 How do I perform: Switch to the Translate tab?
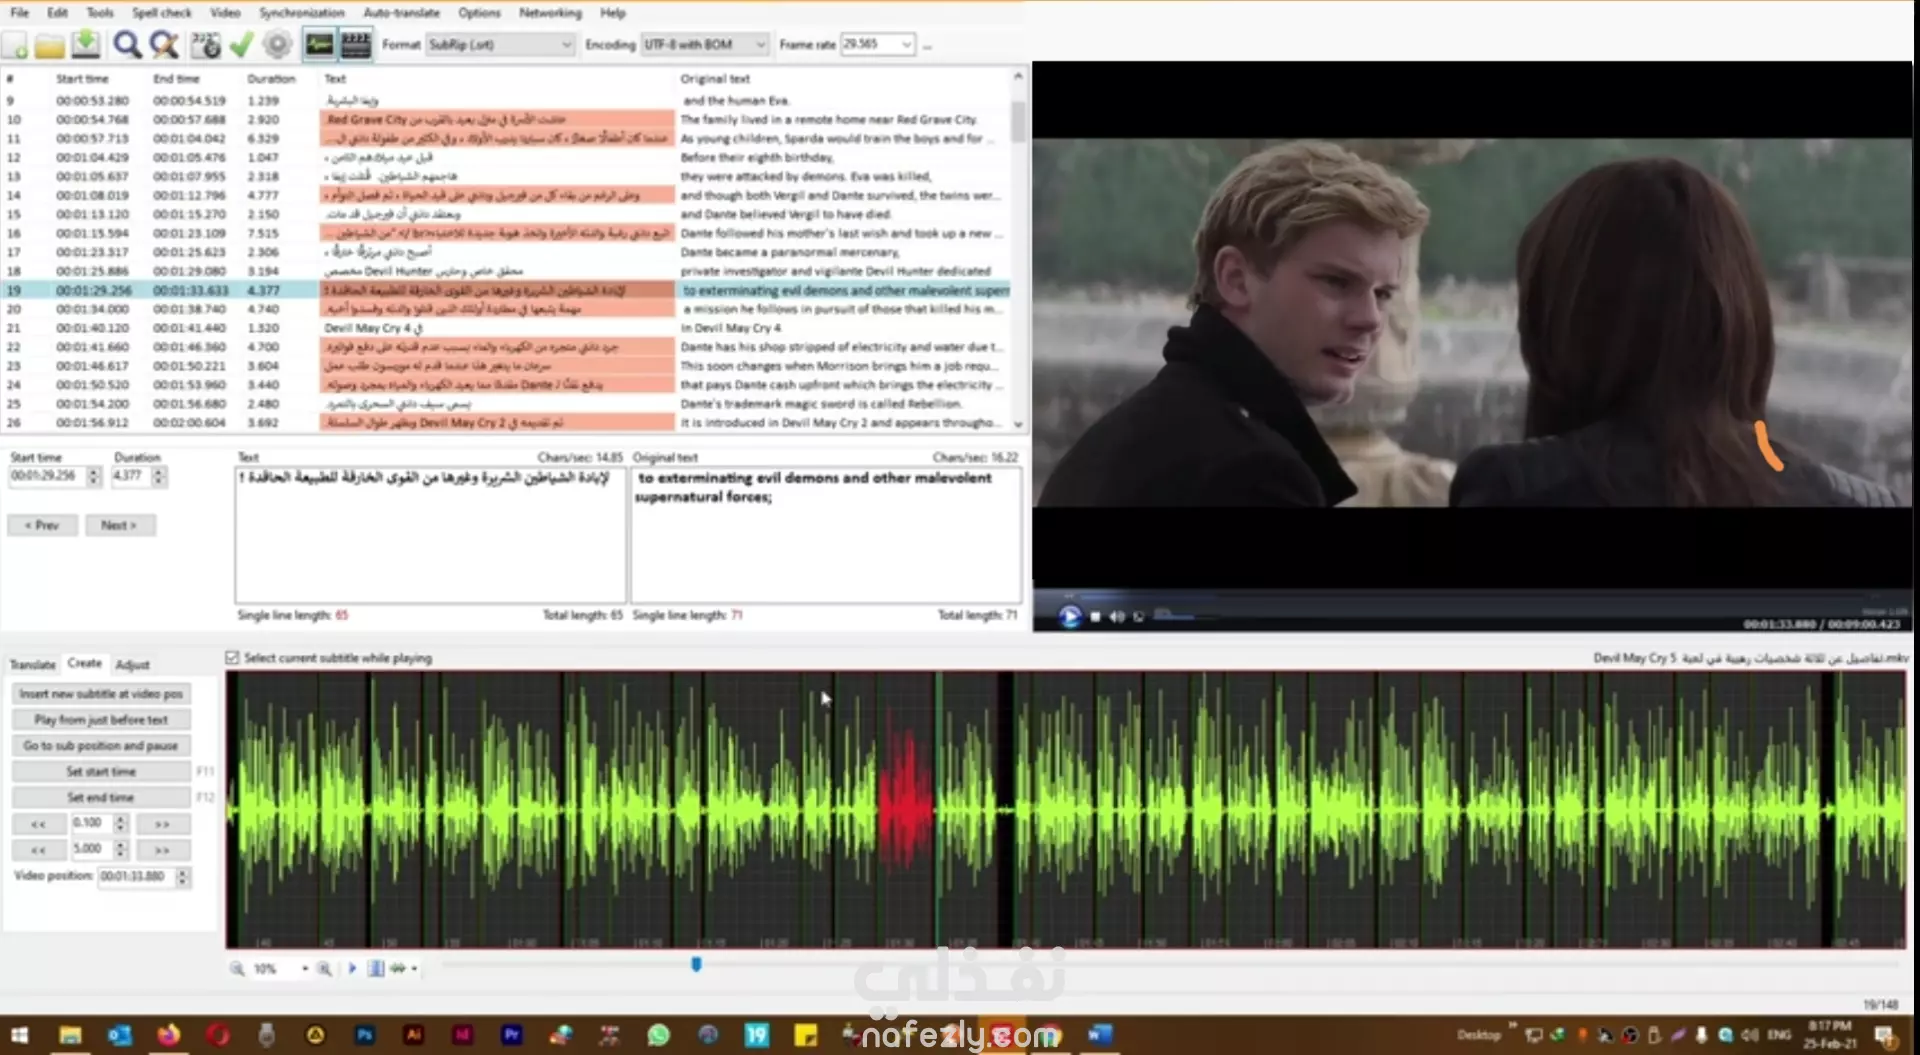32,664
